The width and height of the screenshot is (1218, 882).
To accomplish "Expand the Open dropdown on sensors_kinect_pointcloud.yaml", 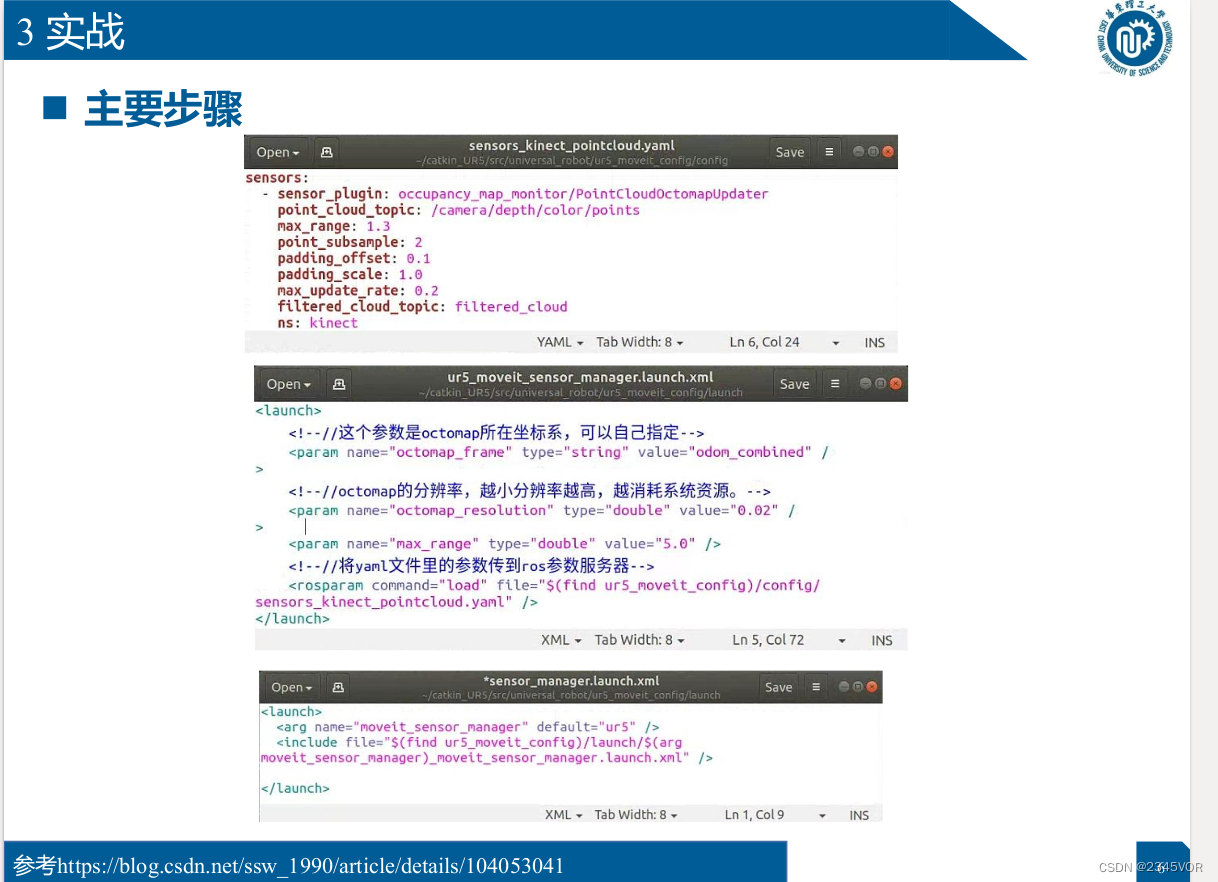I will (x=277, y=151).
